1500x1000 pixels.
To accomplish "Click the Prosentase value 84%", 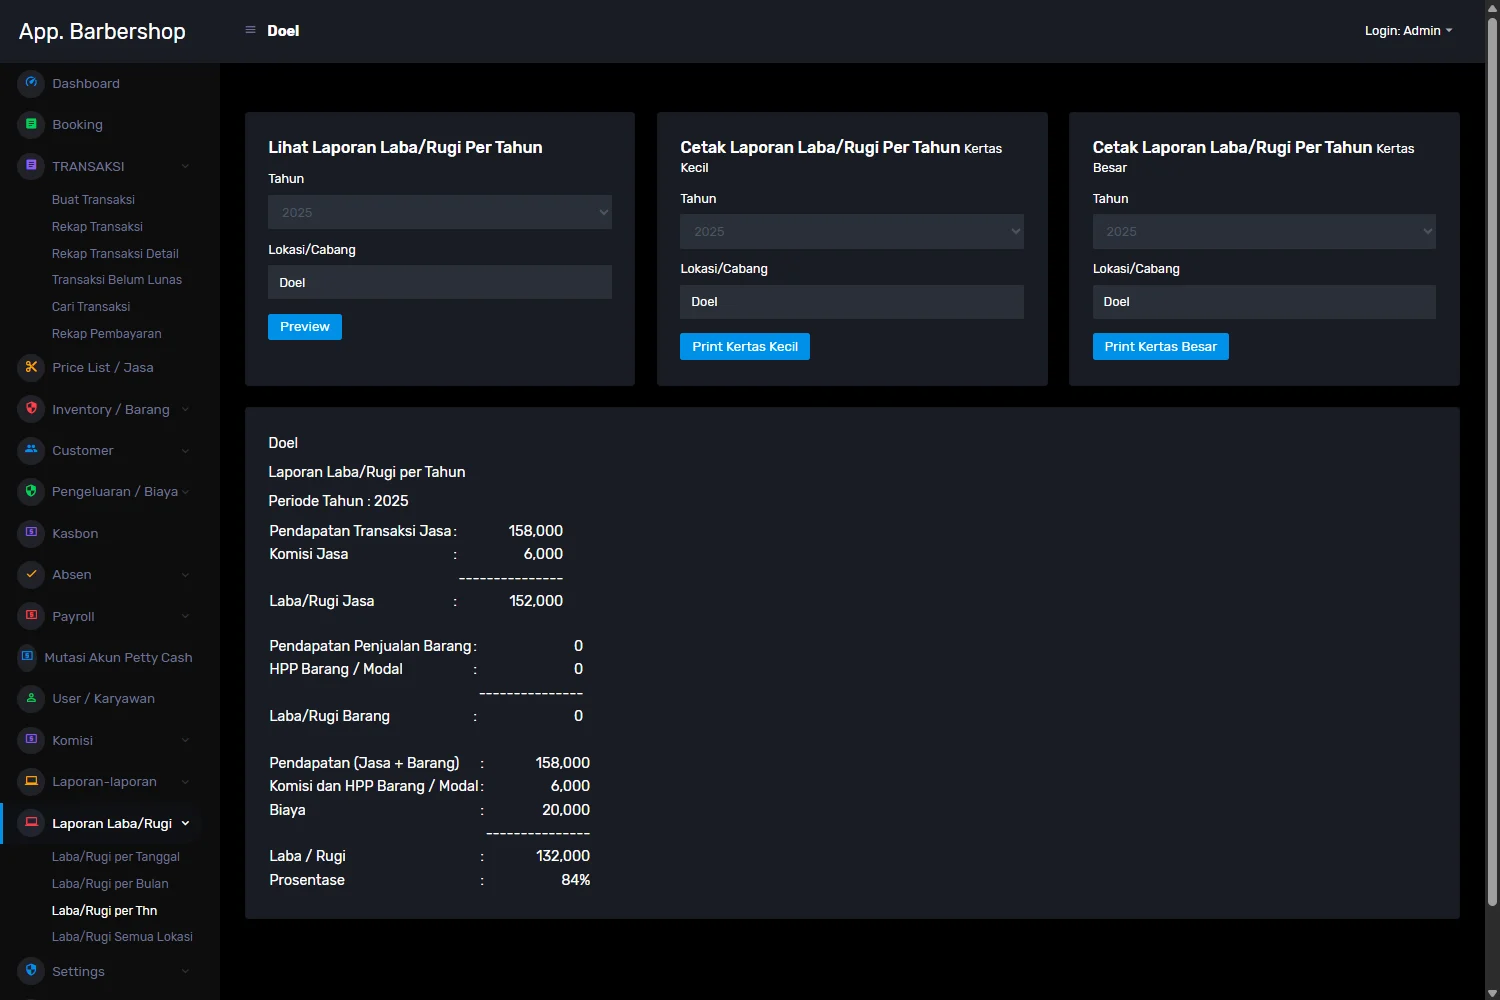I will click(576, 880).
